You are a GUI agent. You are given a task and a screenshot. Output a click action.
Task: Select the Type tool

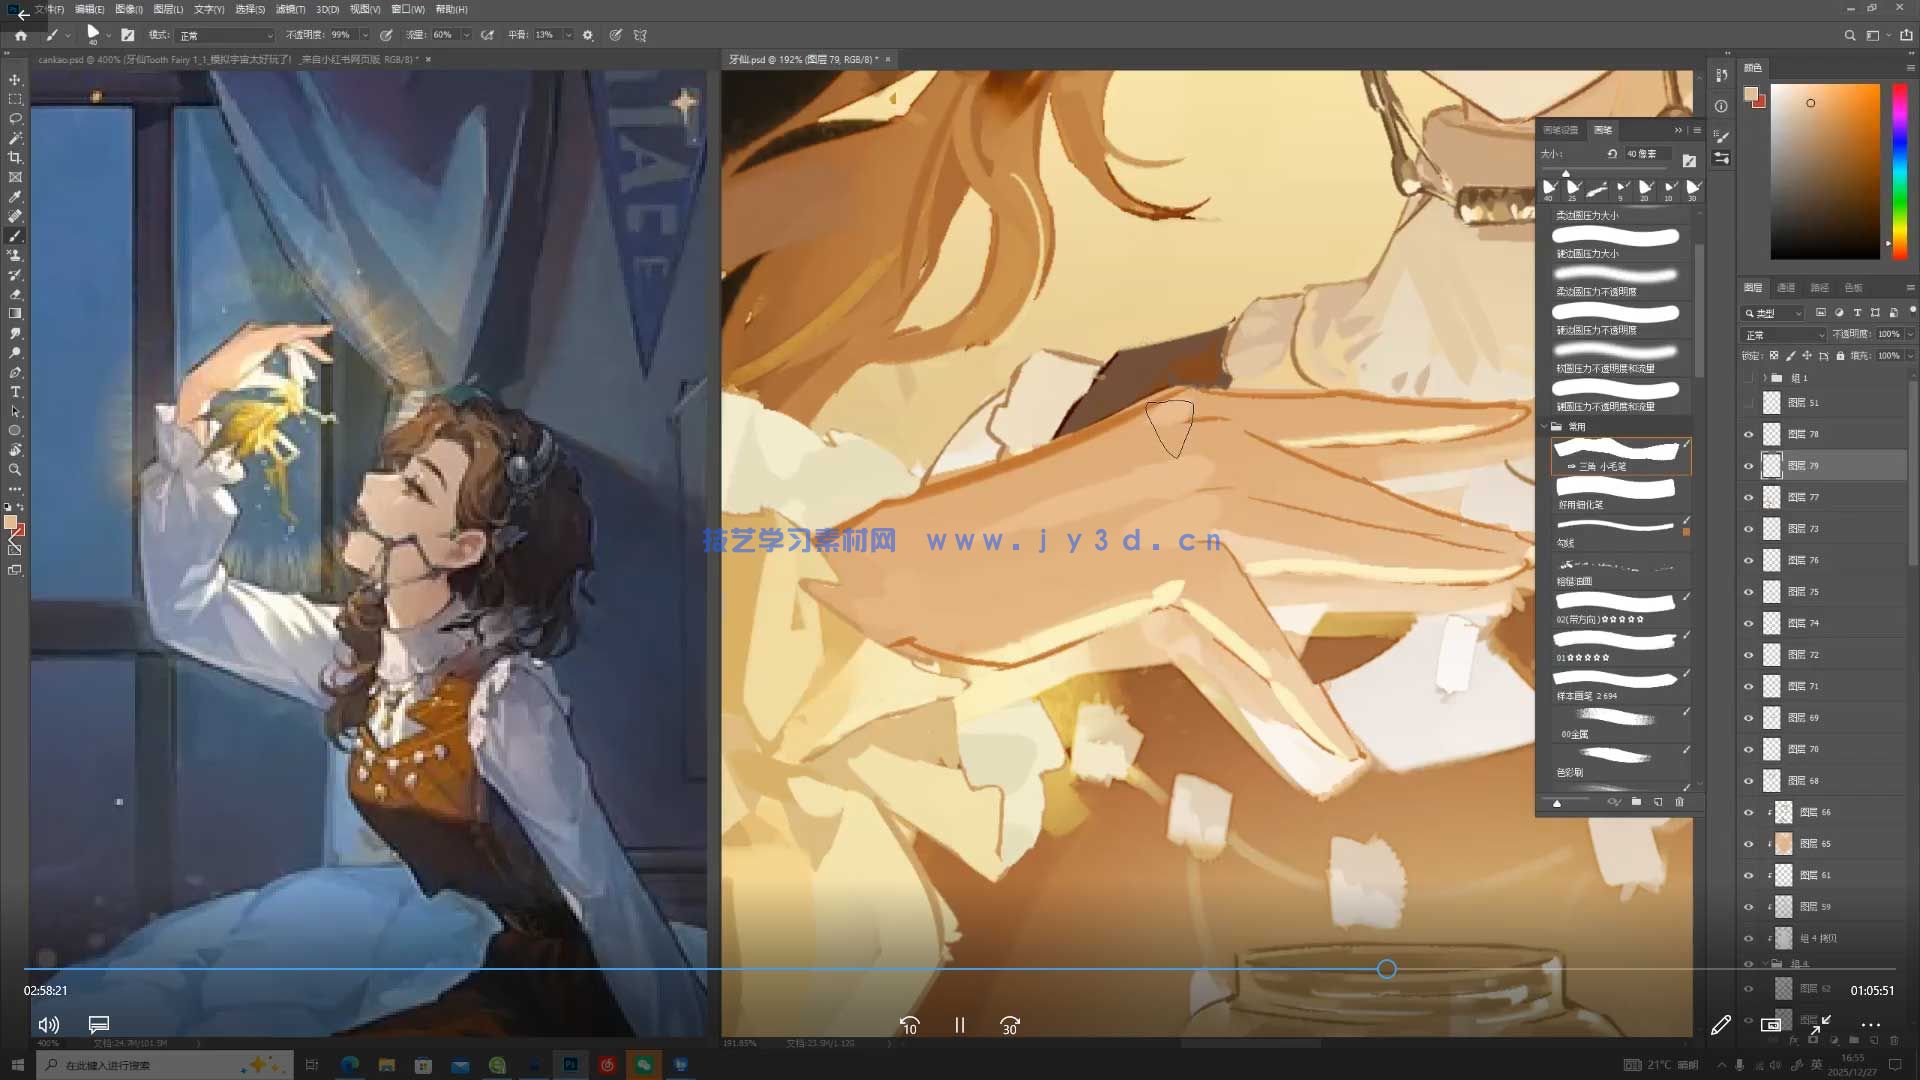[15, 392]
